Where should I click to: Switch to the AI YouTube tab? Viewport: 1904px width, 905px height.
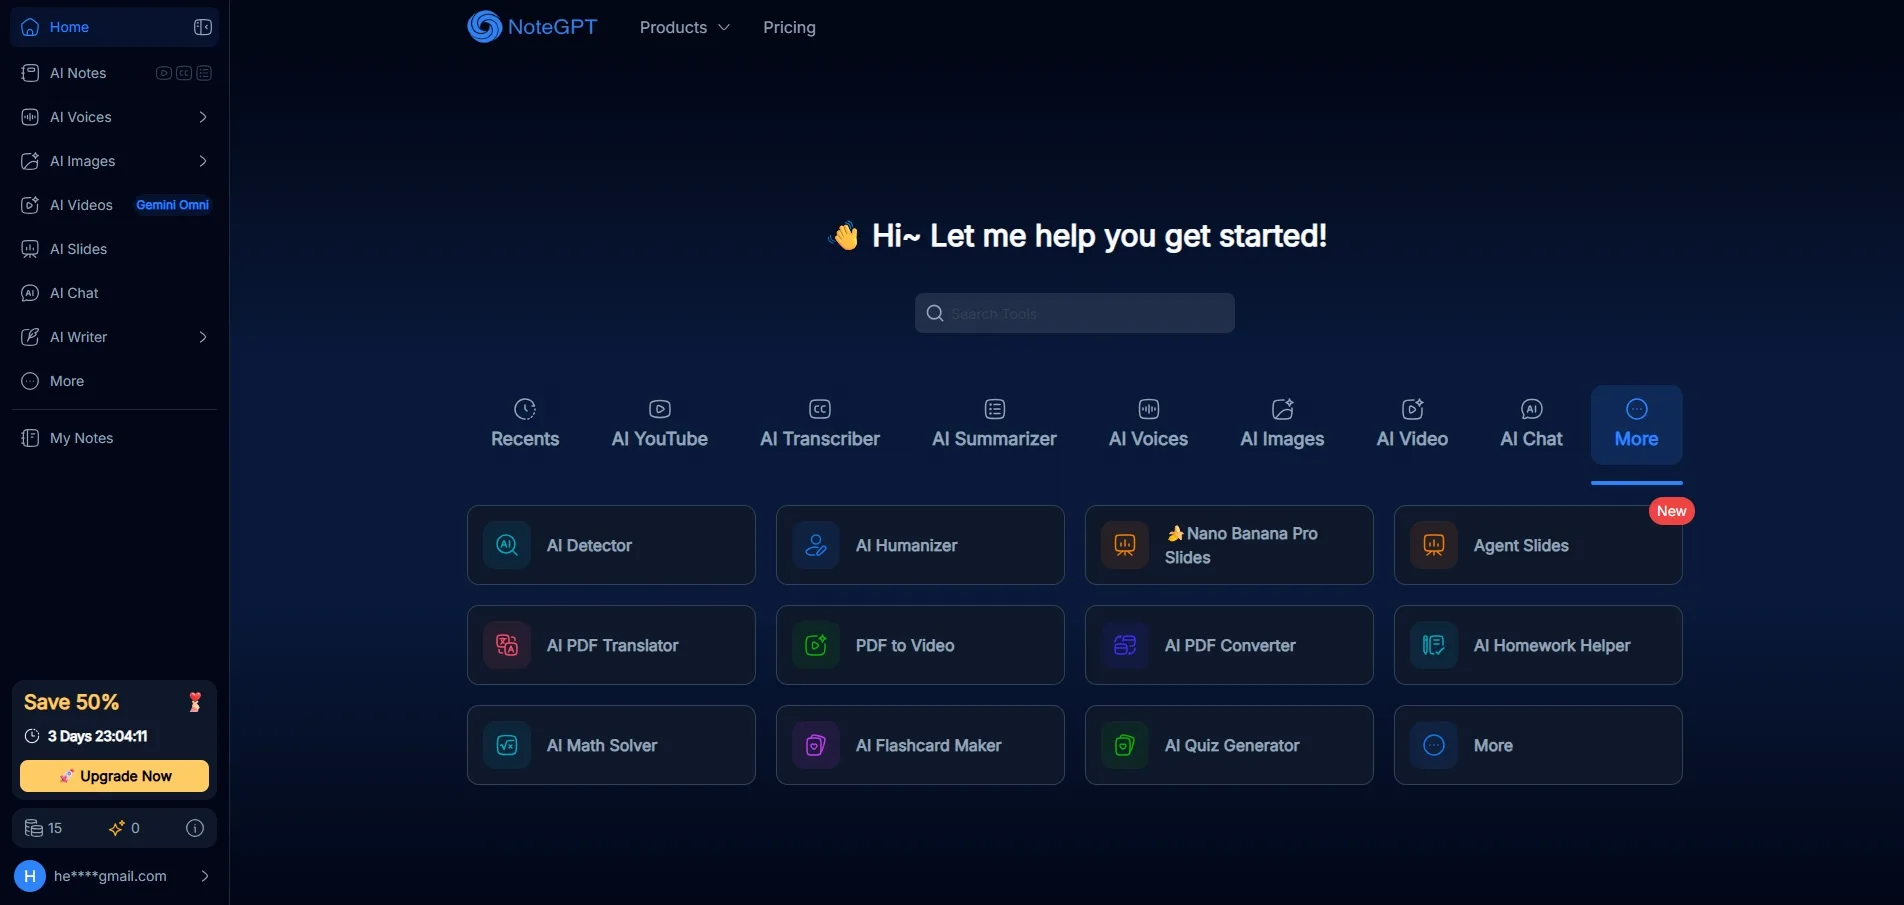[x=660, y=424]
